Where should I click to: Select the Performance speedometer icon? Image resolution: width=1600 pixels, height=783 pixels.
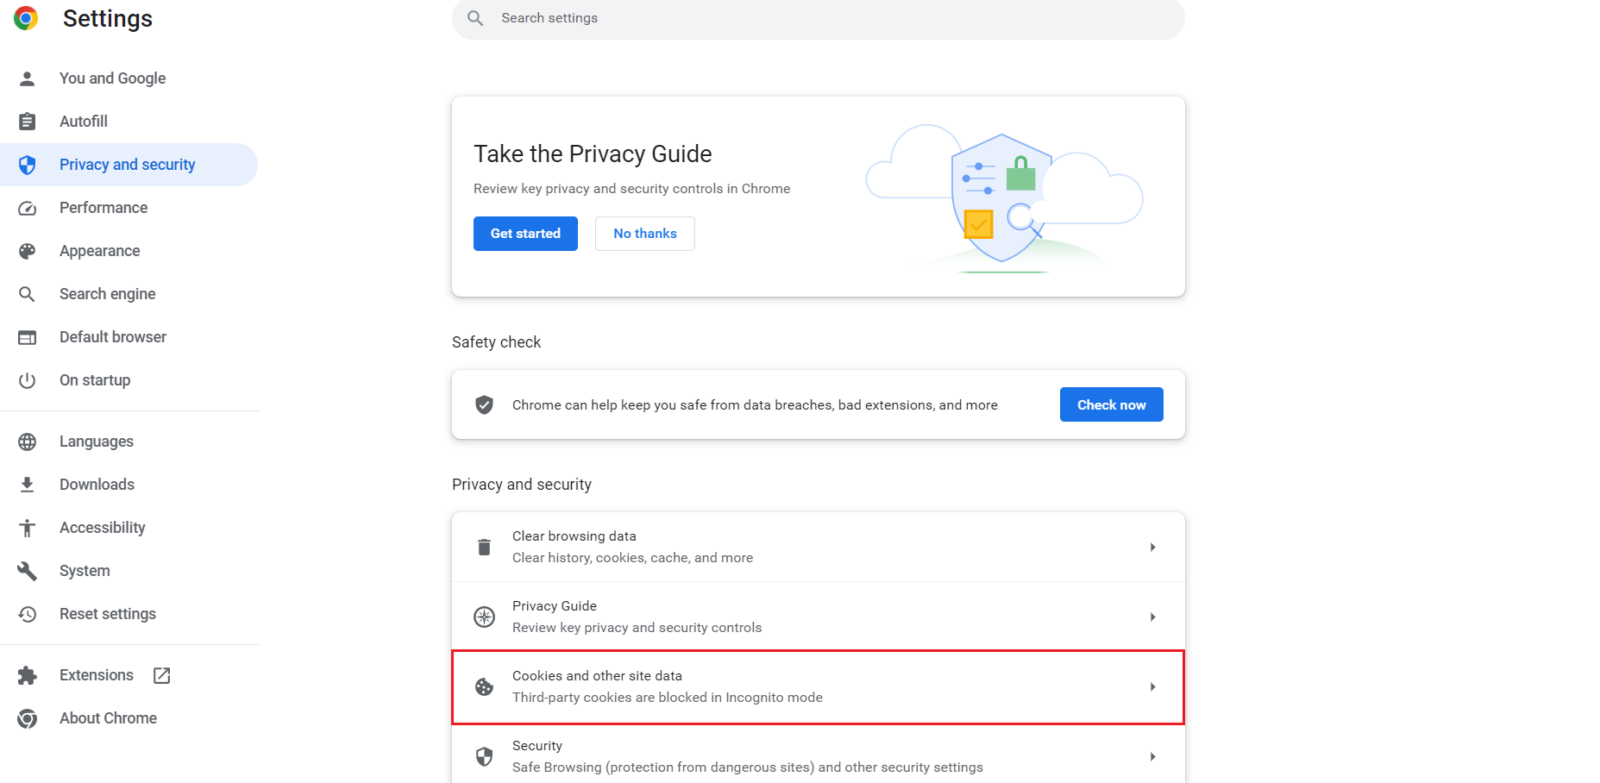(x=27, y=207)
